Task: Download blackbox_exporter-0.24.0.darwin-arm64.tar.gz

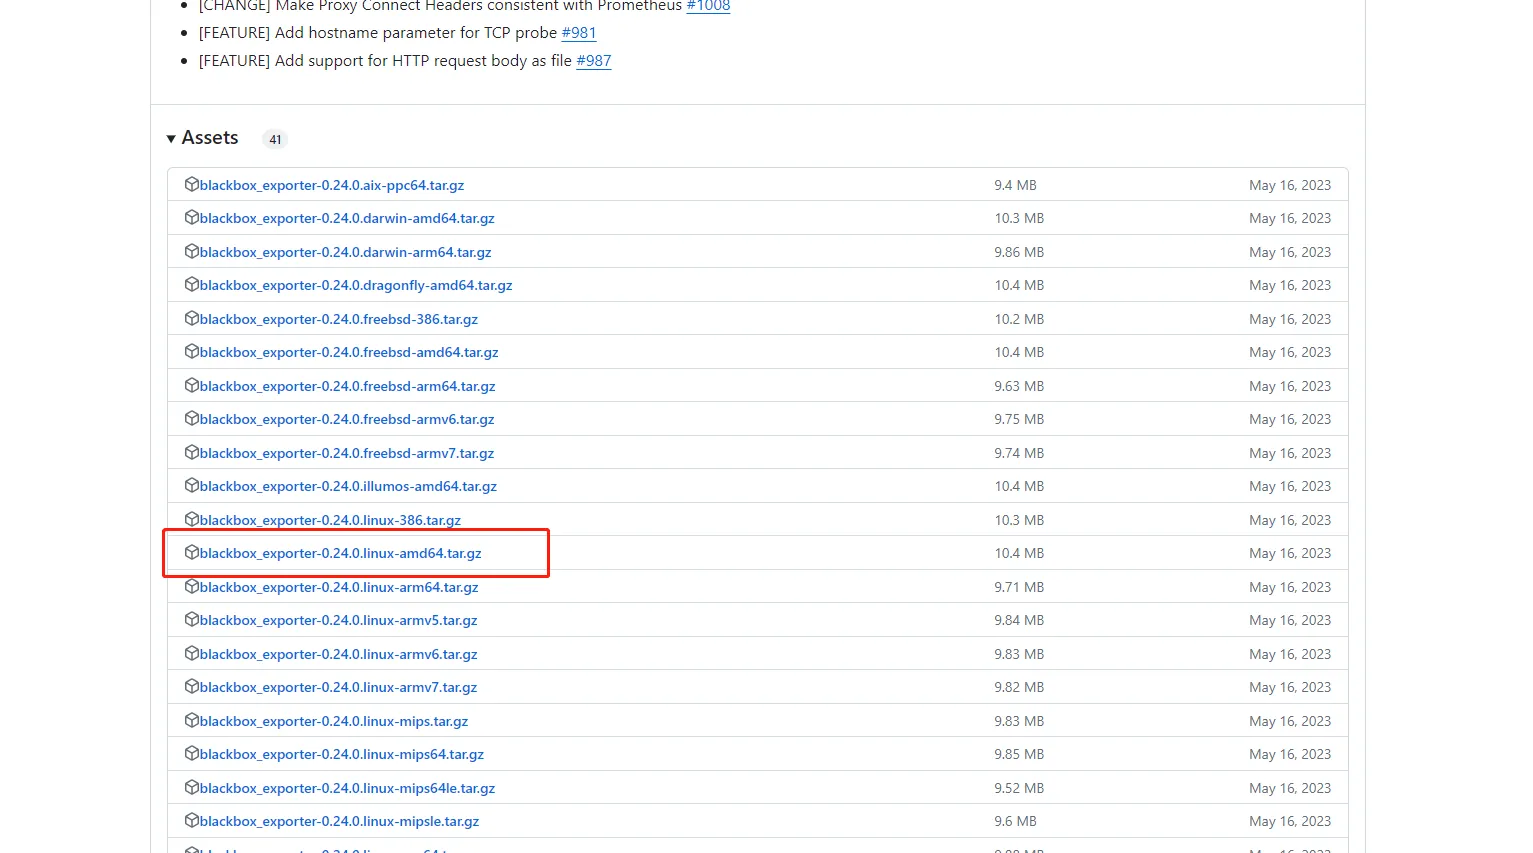Action: [x=346, y=252]
